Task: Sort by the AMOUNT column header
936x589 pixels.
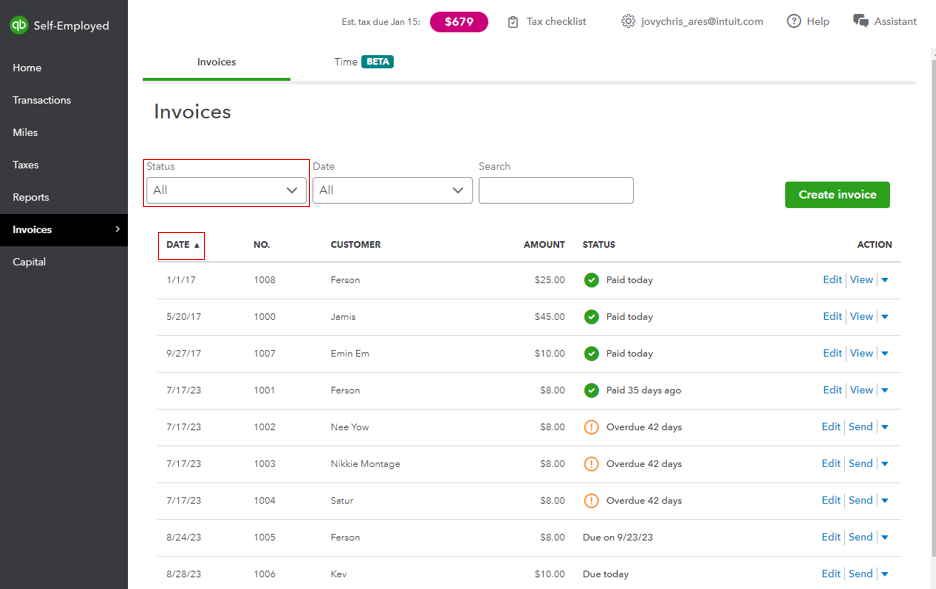Action: pyautogui.click(x=544, y=245)
